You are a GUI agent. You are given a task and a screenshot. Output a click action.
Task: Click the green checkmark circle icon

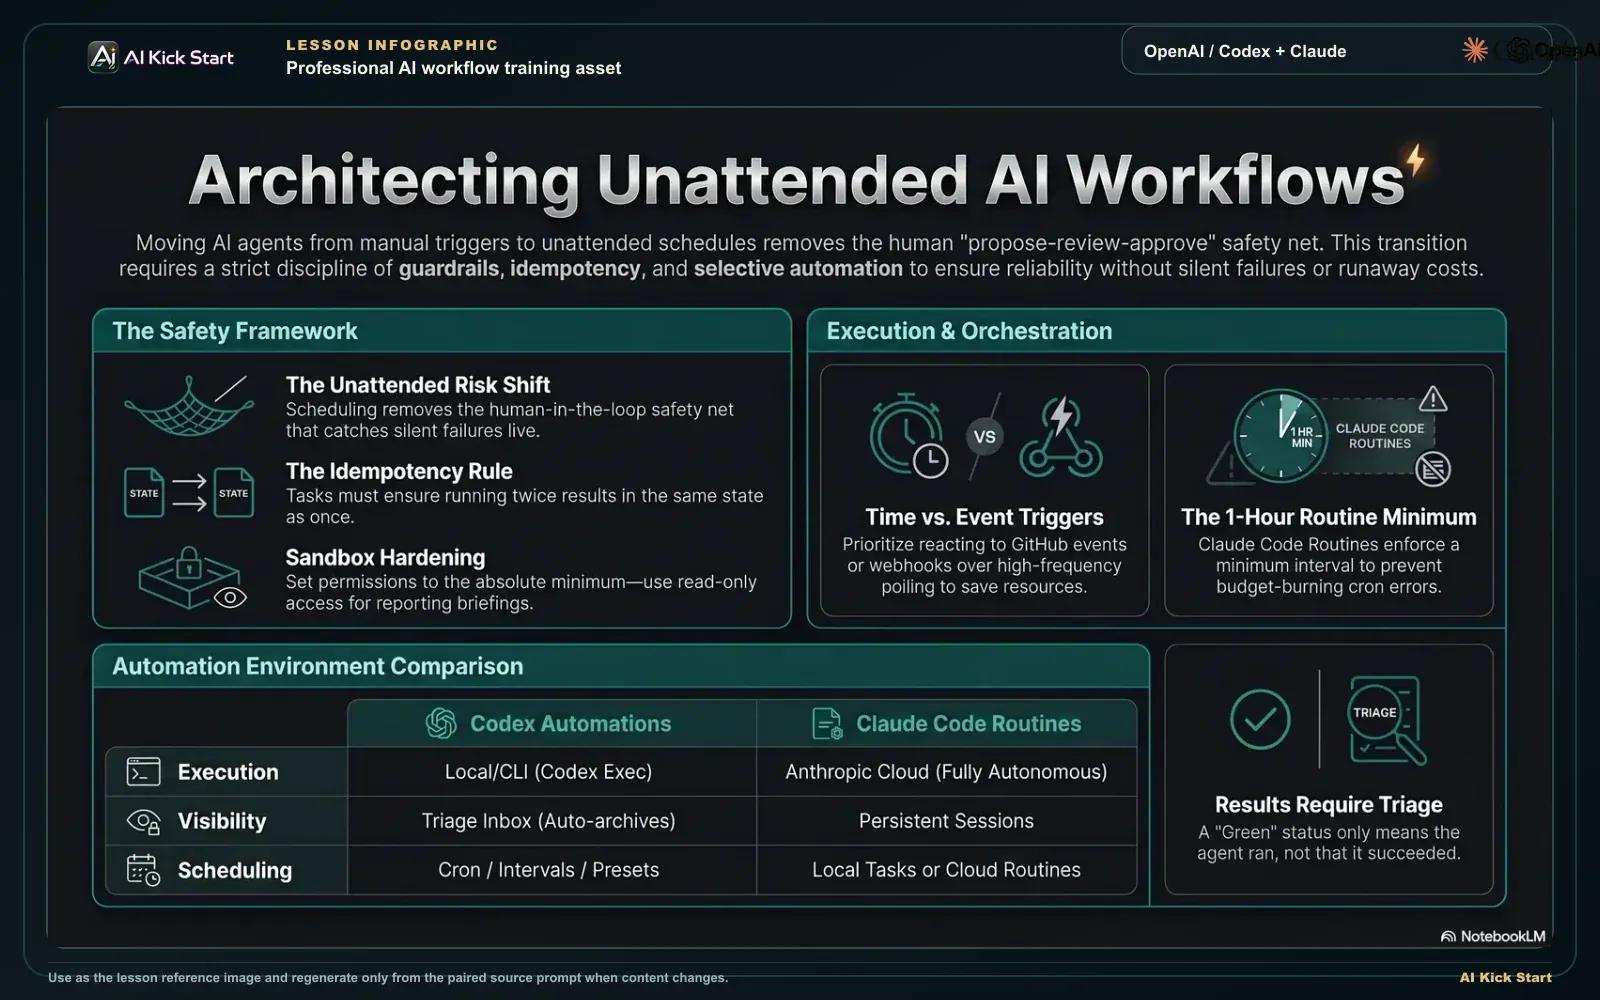coord(1260,719)
